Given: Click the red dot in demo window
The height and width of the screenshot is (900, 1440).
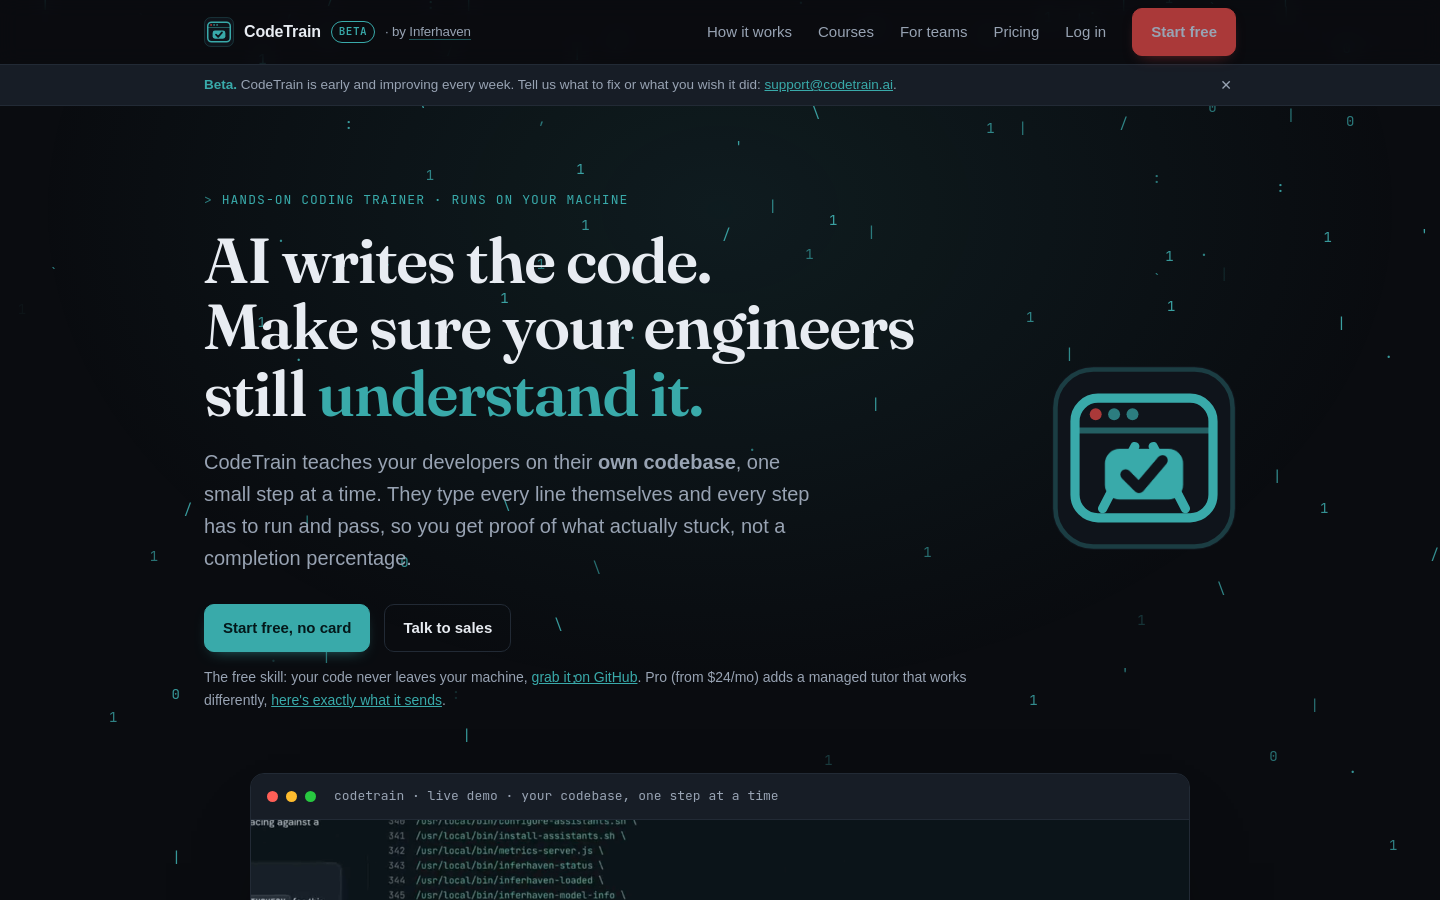Looking at the screenshot, I should (x=272, y=797).
